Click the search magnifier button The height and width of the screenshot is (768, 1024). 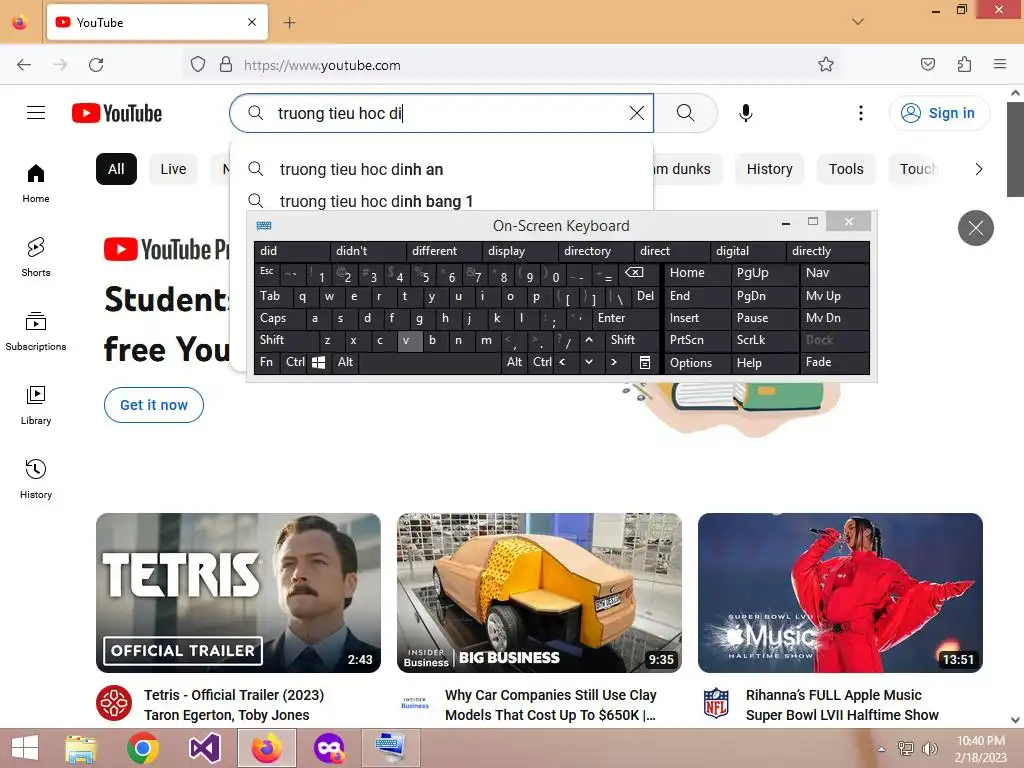coord(686,113)
